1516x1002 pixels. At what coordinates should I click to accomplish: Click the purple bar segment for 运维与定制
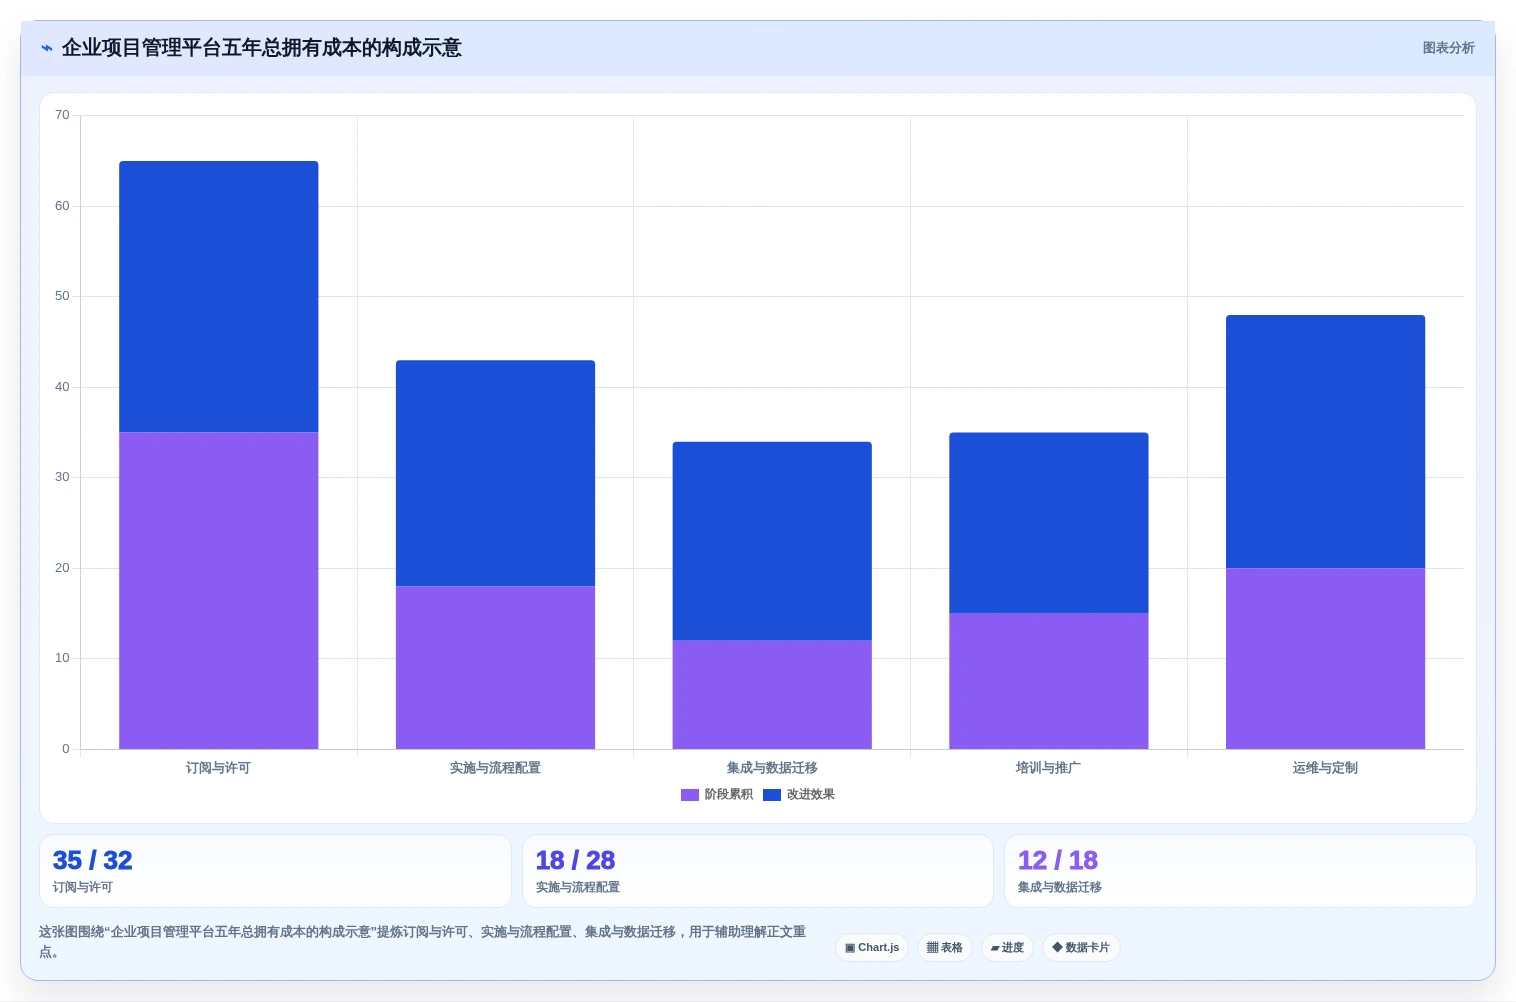(1325, 658)
